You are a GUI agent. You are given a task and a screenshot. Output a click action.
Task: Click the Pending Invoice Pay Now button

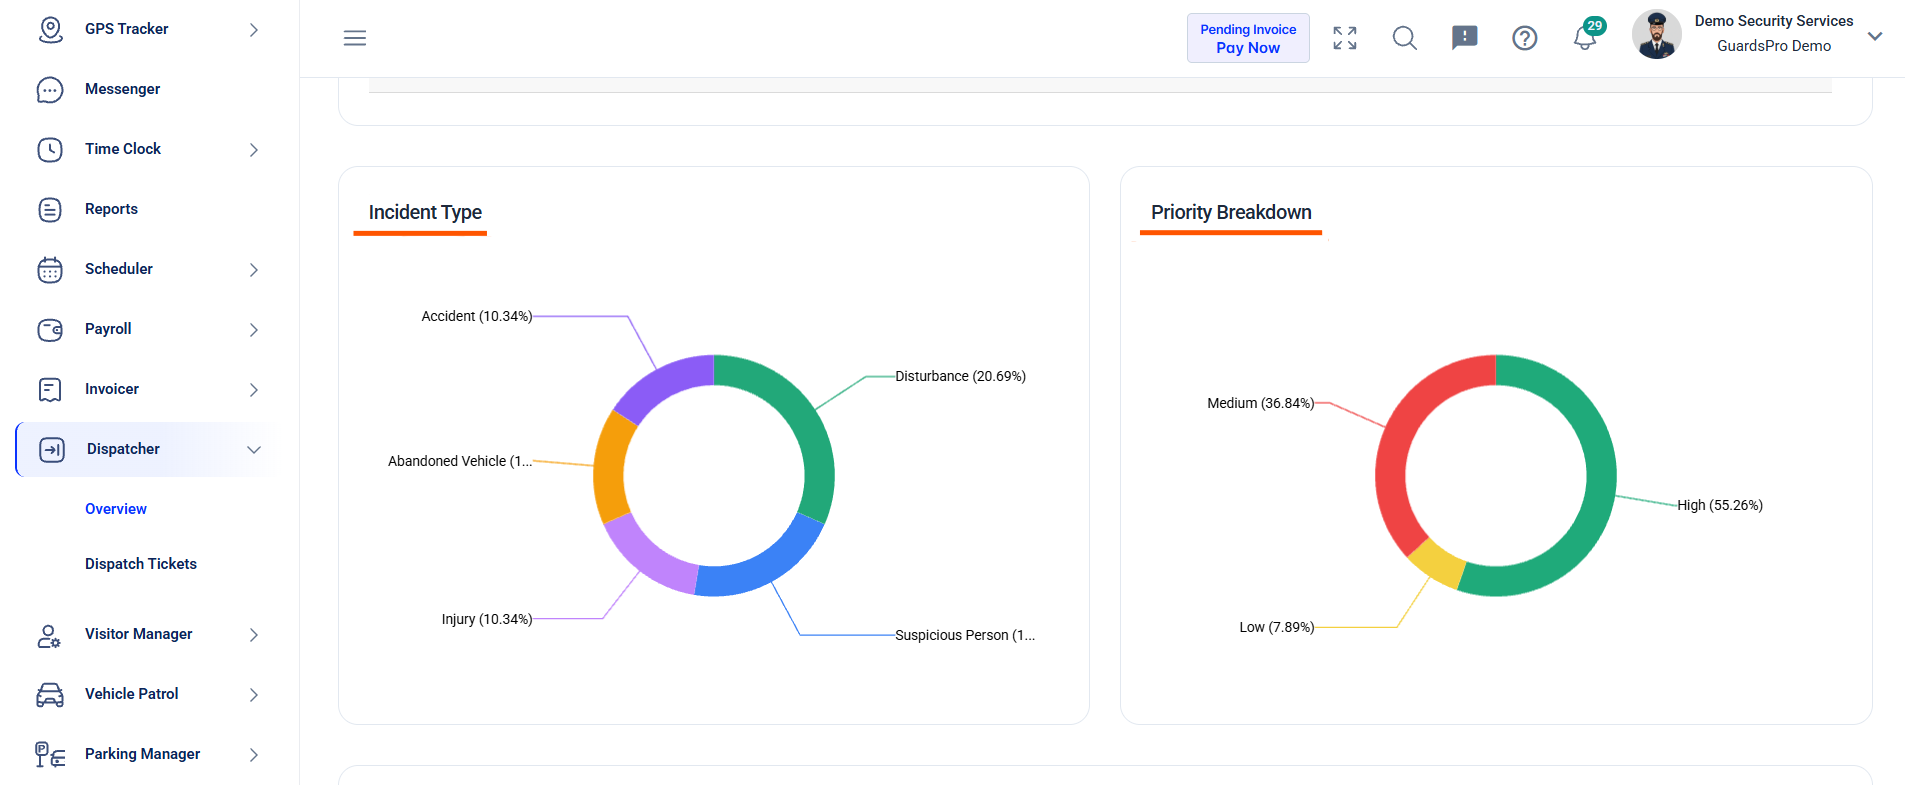1248,38
